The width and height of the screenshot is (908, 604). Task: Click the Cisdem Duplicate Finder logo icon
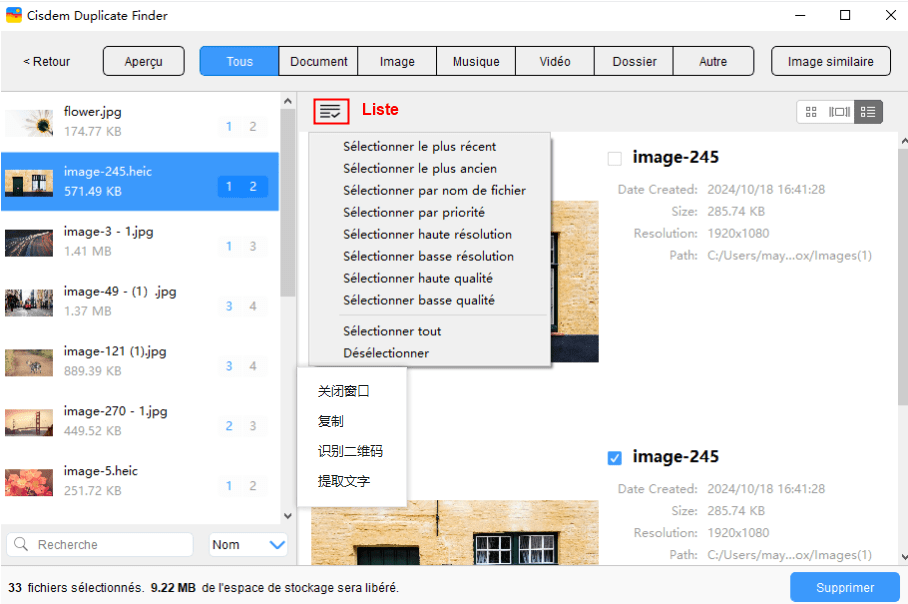[14, 16]
